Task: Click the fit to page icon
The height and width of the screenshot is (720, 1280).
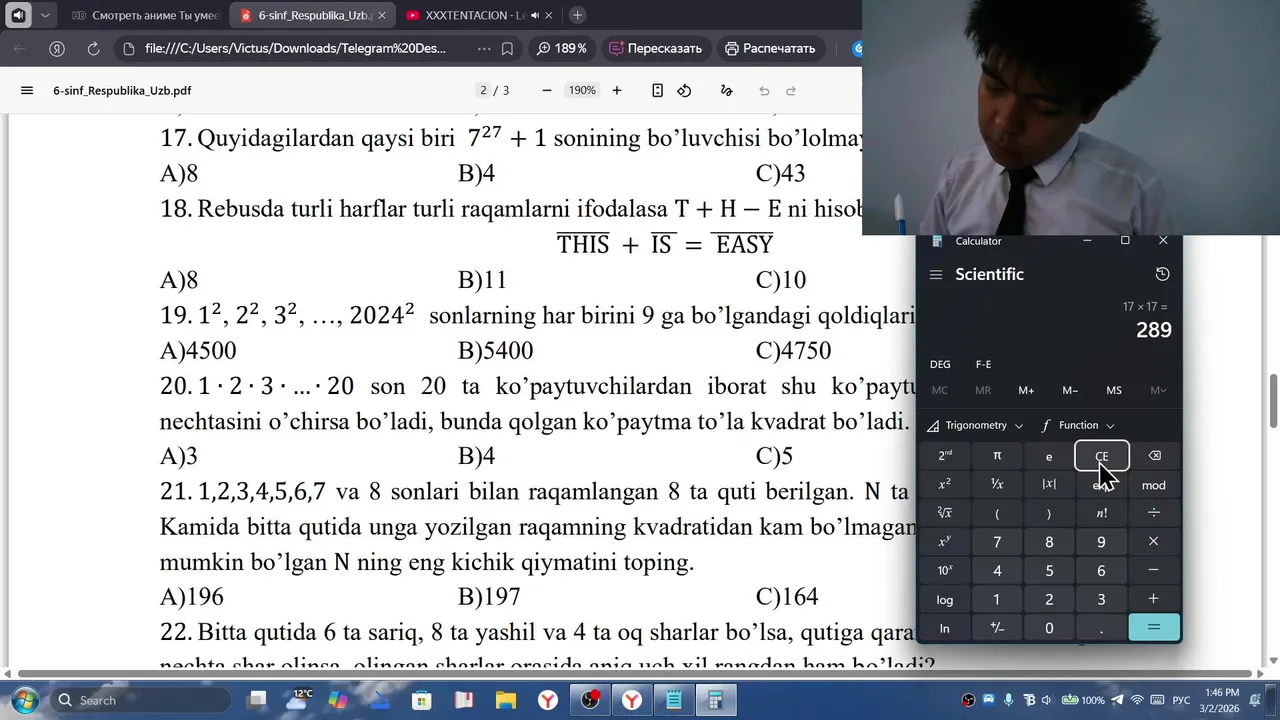Action: point(657,90)
